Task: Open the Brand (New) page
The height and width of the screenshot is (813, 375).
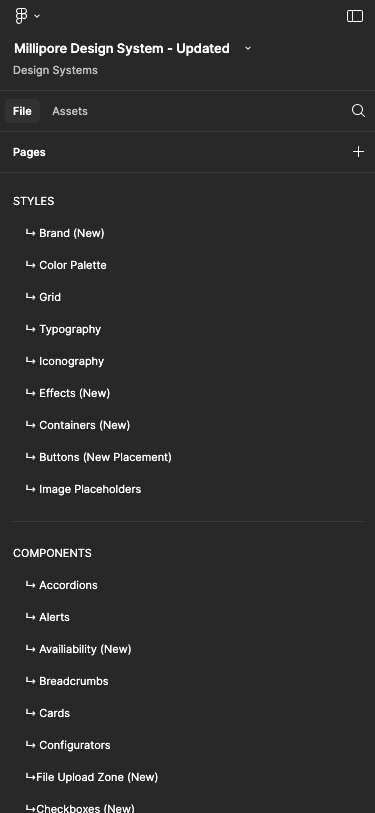Action: tap(187, 233)
